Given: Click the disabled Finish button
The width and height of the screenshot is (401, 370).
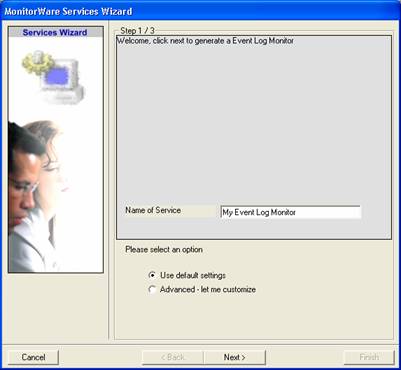Looking at the screenshot, I should pyautogui.click(x=369, y=357).
